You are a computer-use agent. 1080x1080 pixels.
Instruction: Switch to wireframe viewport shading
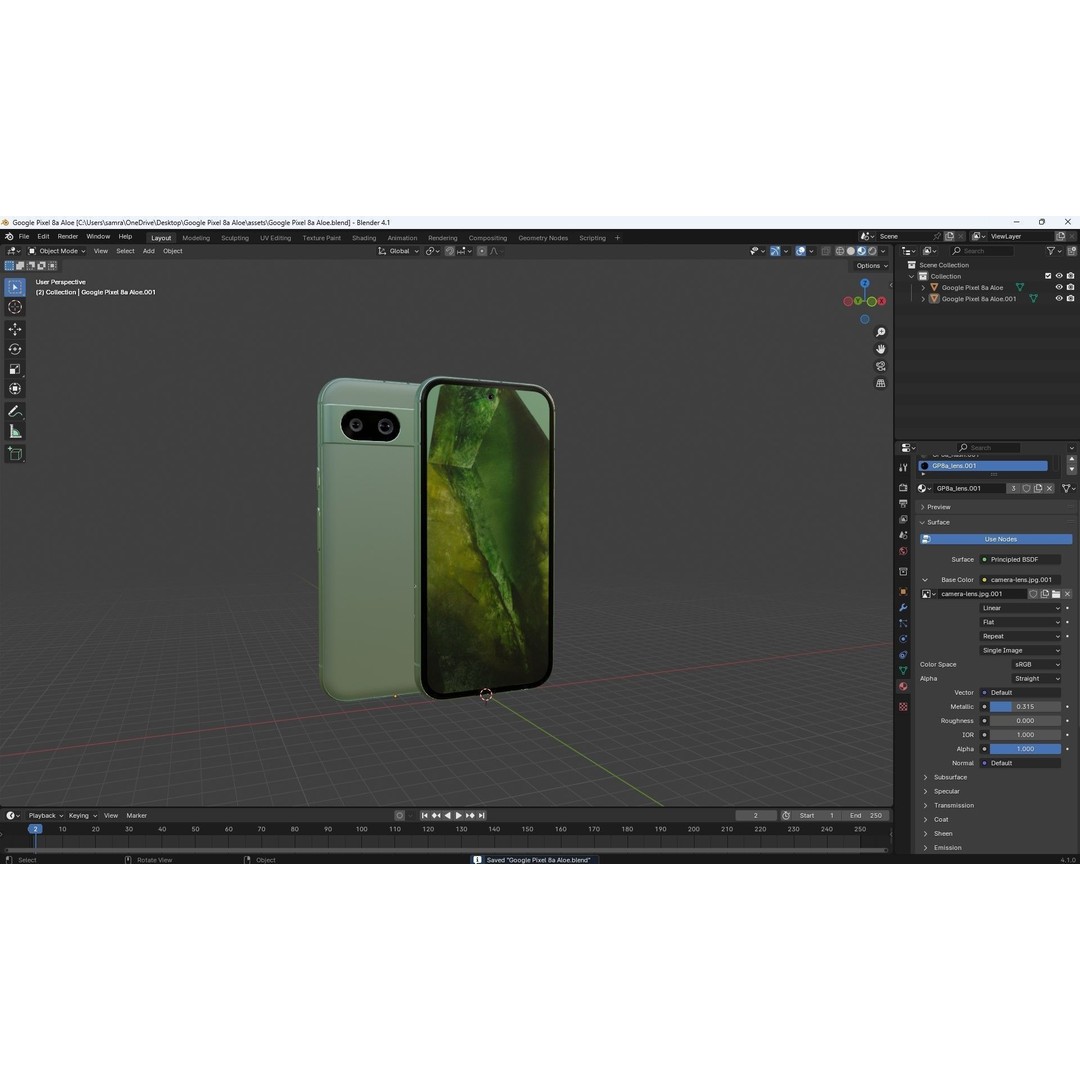(x=840, y=251)
